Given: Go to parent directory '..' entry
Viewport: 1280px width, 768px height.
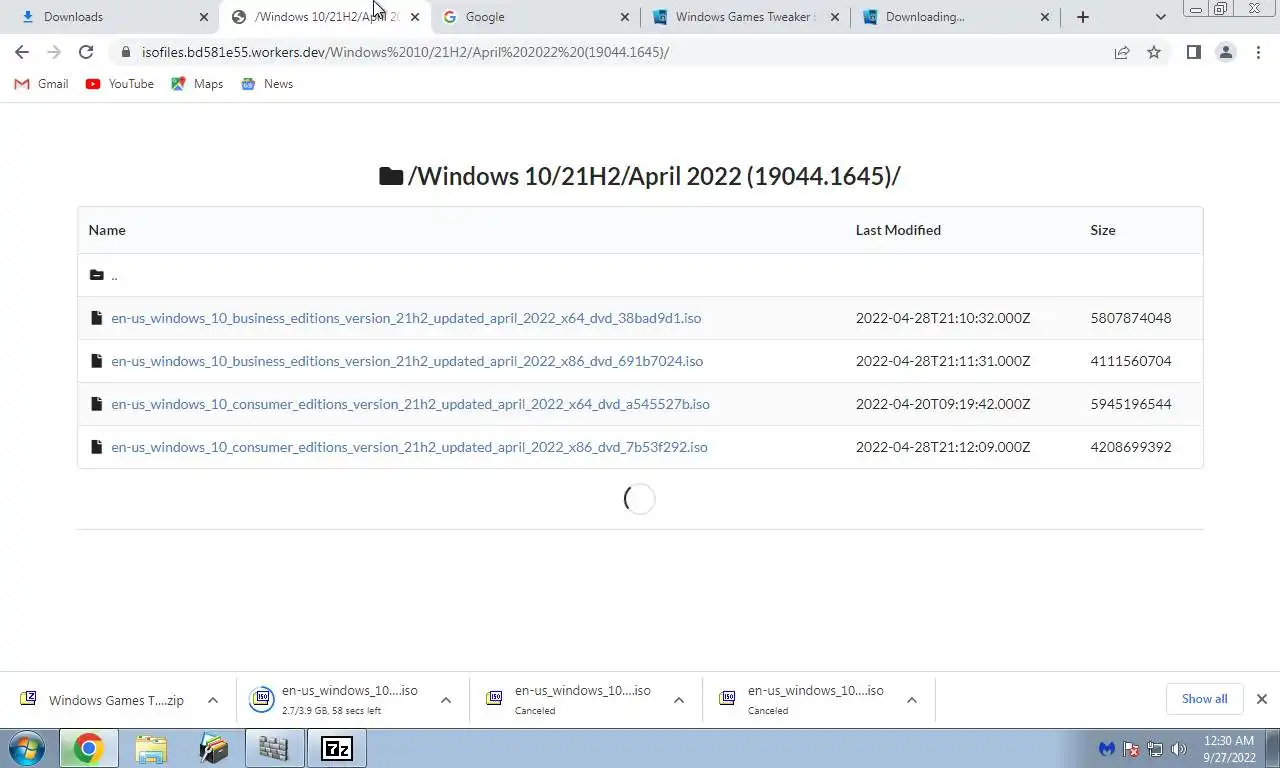Looking at the screenshot, I should tap(114, 275).
